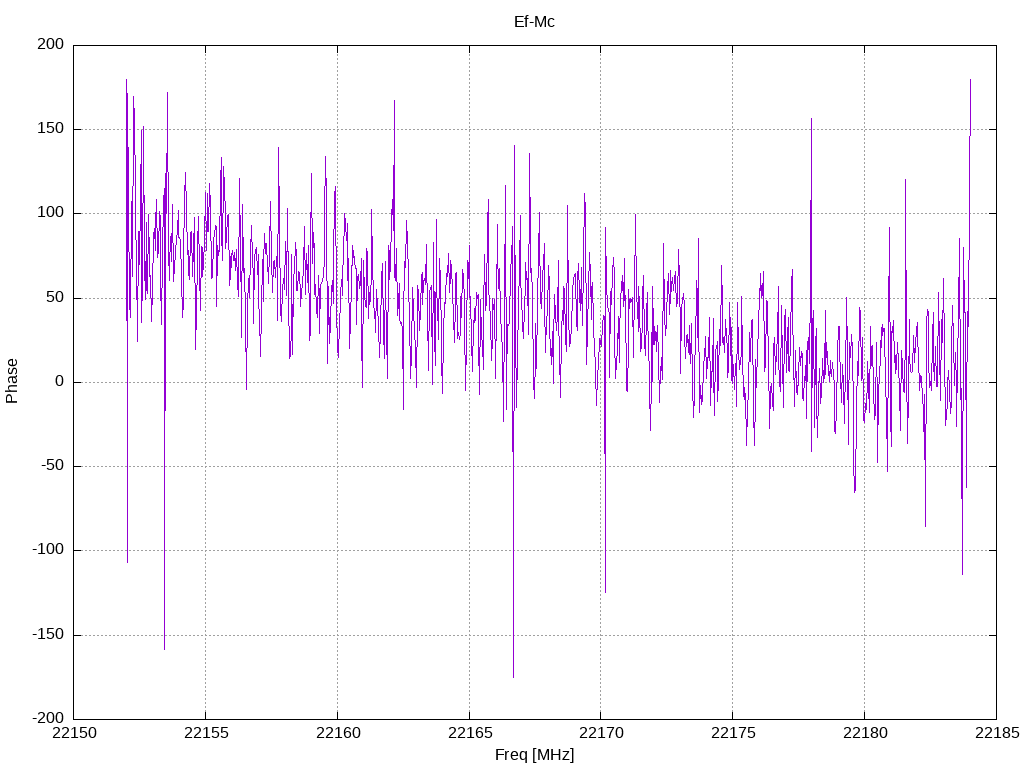Select the y-axis tick label 0
Image resolution: width=1024 pixels, height=768 pixels.
click(60, 381)
